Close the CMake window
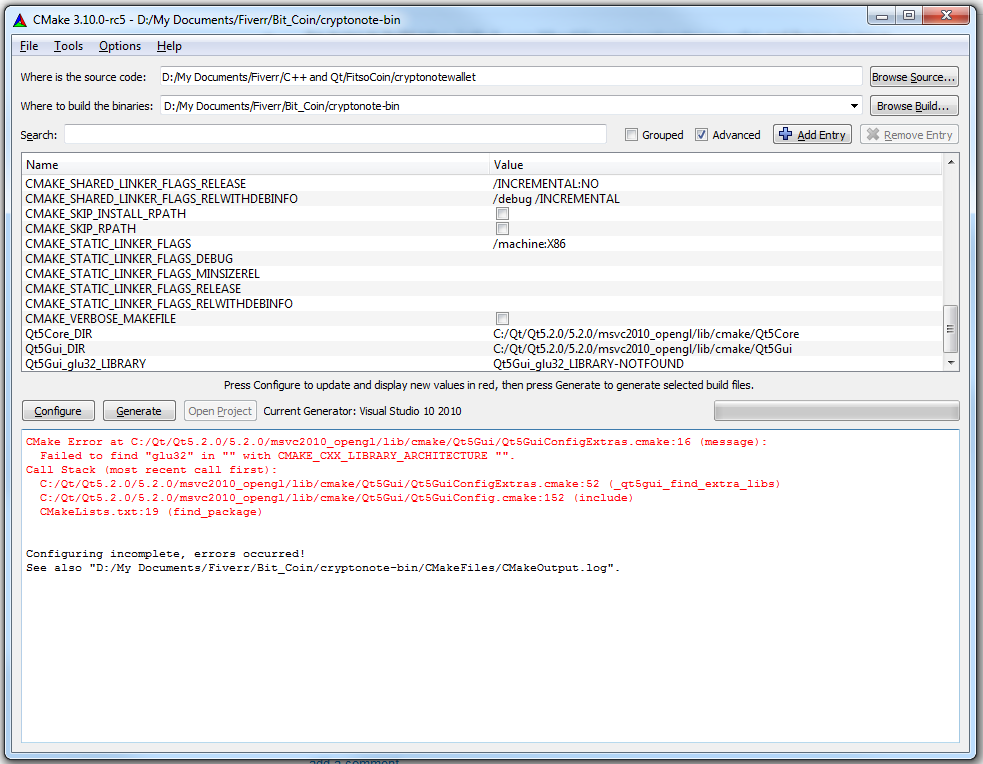The width and height of the screenshot is (983, 764). (x=947, y=16)
